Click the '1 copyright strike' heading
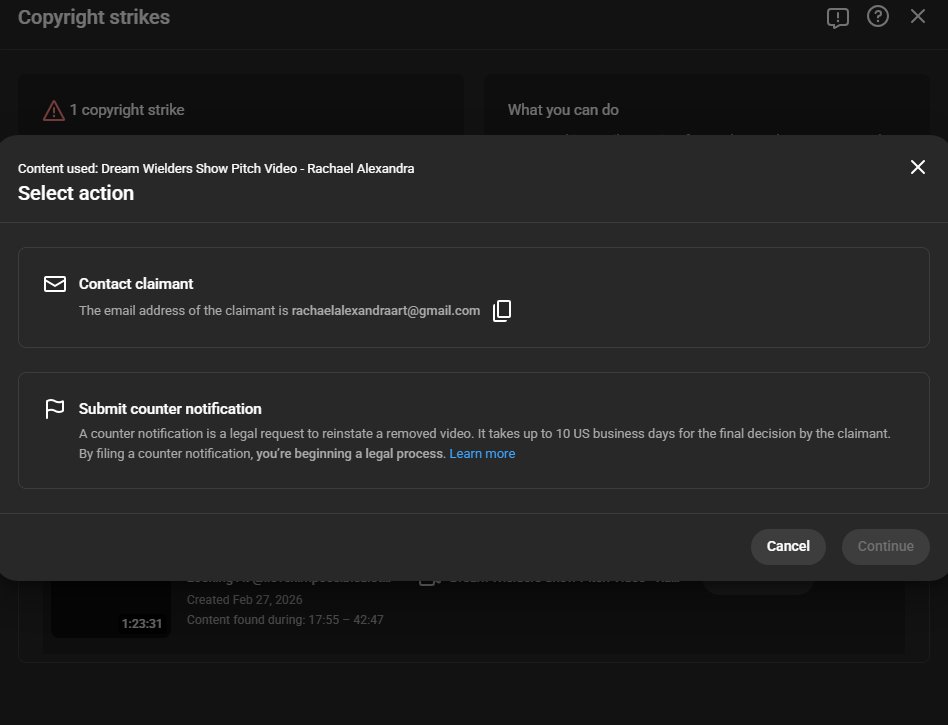This screenshot has height=725, width=948. point(127,110)
